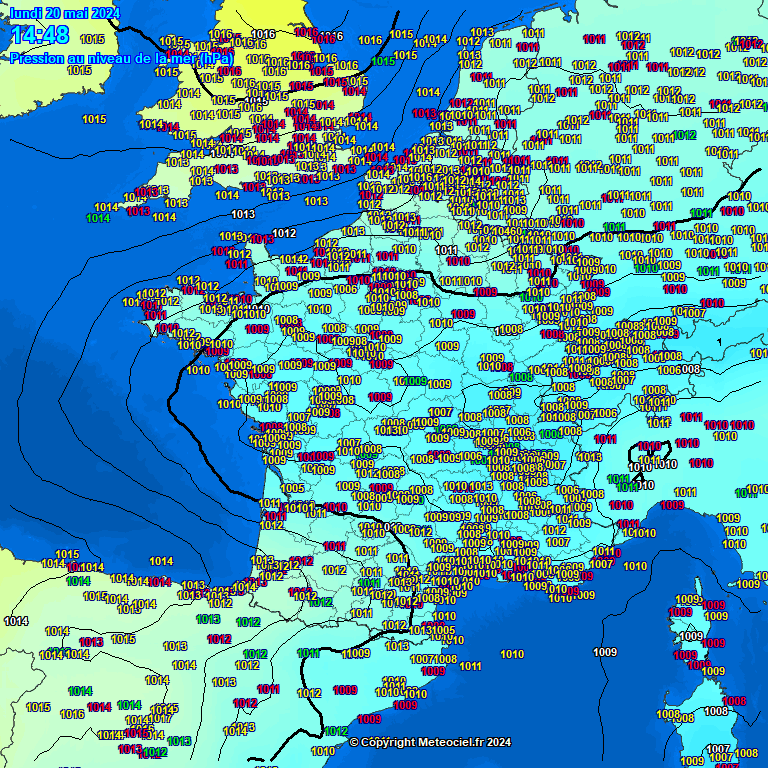Click the 1005 label on France's Atlantic coast
This screenshot has width=768, height=768.
(293, 488)
